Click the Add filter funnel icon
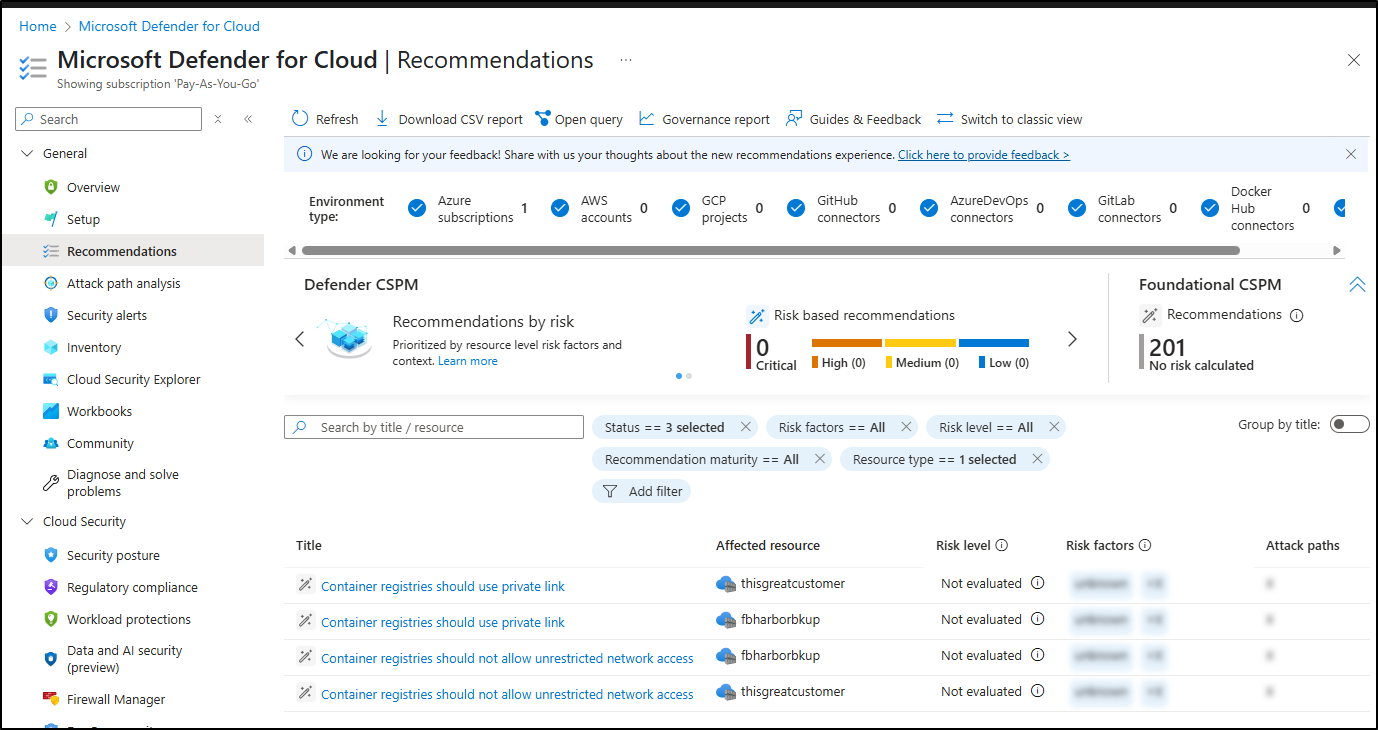This screenshot has height=730, width=1378. click(x=610, y=491)
